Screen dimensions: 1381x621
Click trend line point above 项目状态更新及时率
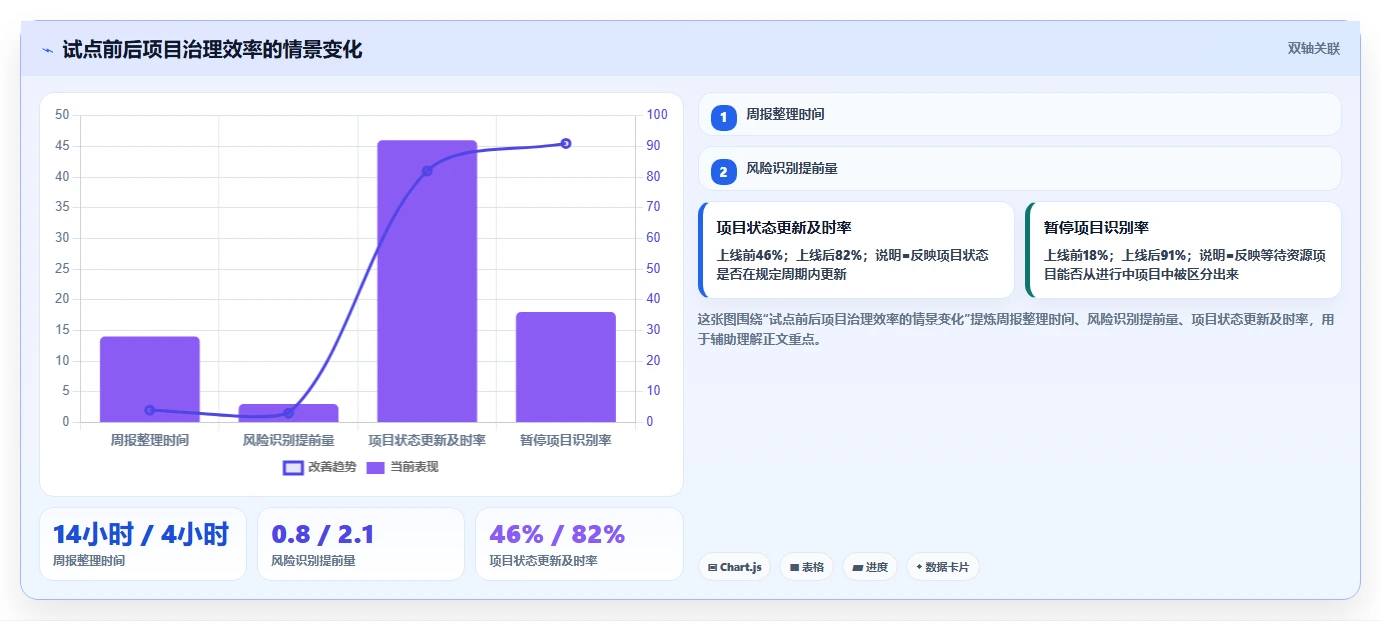[427, 171]
